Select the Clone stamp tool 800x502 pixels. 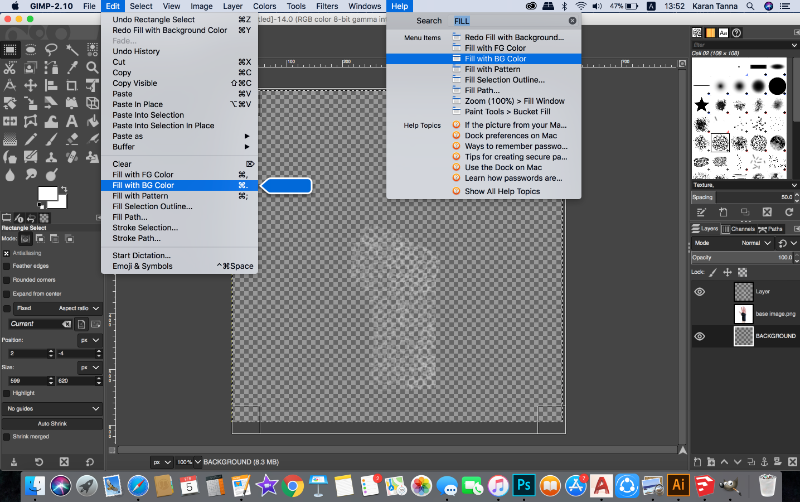point(51,157)
